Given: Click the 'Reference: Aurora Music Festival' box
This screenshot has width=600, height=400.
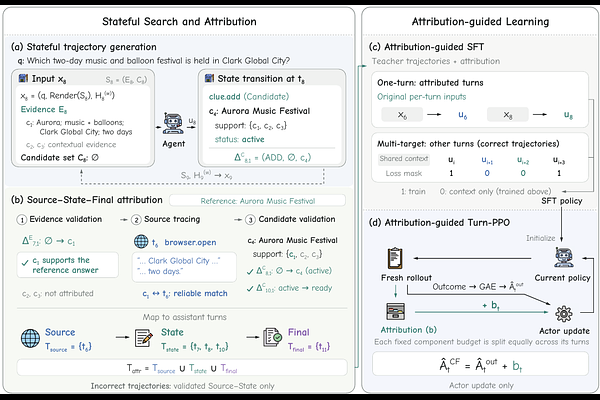Looking at the screenshot, I should (x=258, y=201).
